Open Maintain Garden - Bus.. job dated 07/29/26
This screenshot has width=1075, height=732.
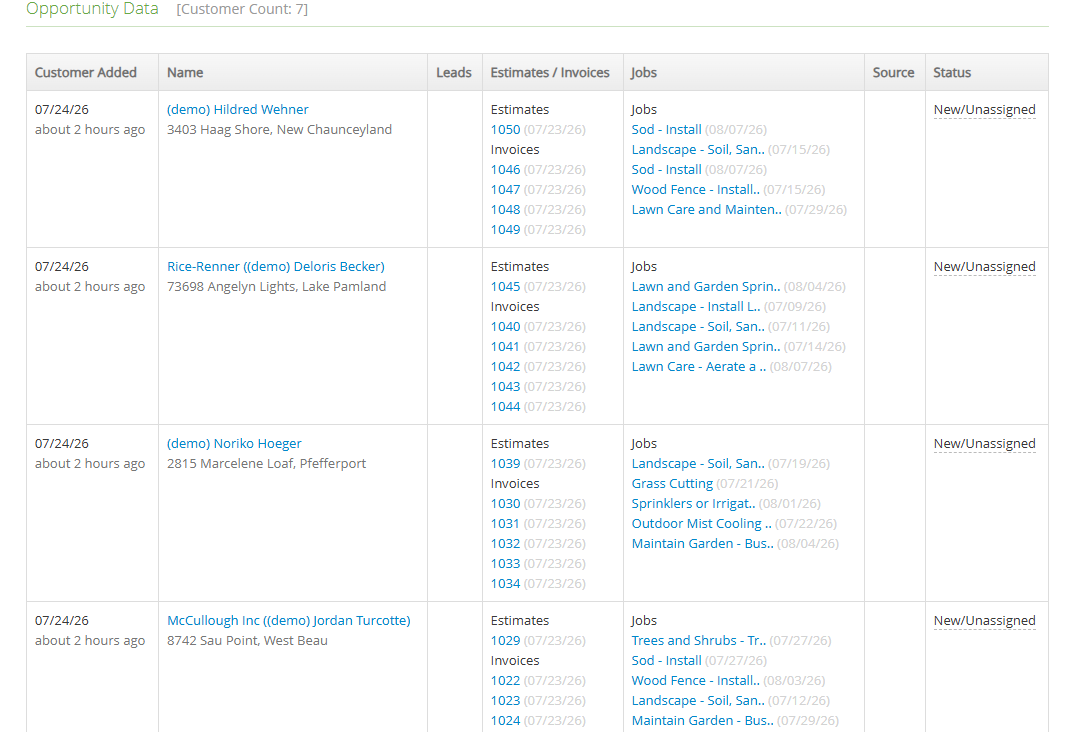(x=703, y=720)
